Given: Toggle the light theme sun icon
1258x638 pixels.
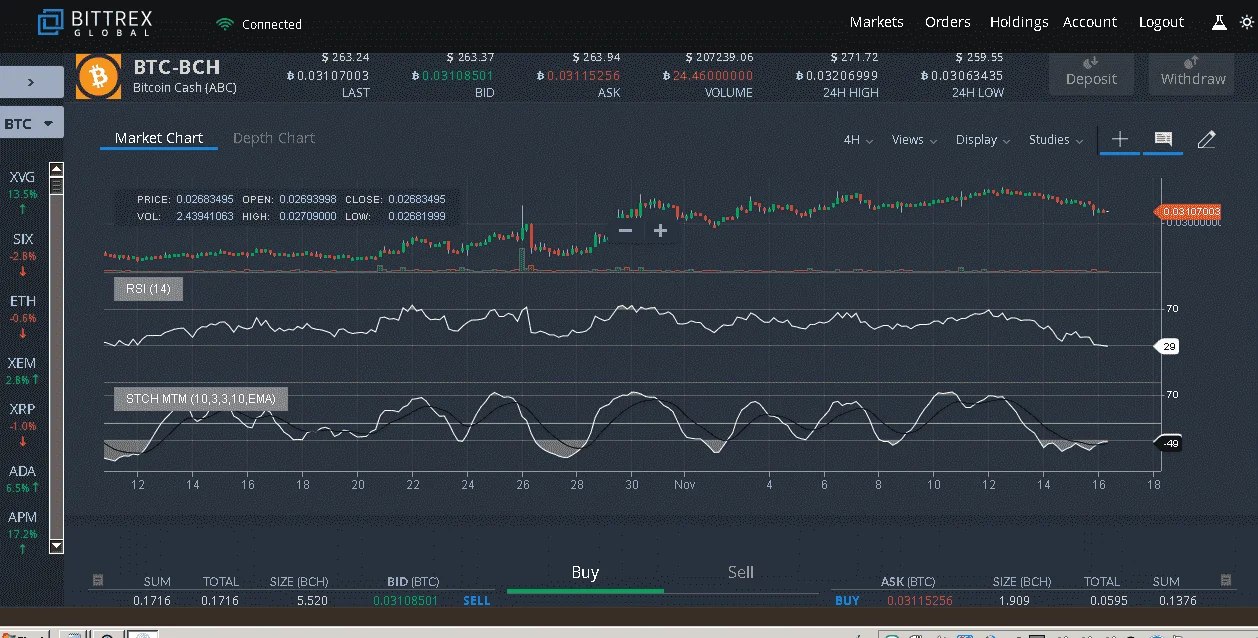Looking at the screenshot, I should [x=1245, y=22].
